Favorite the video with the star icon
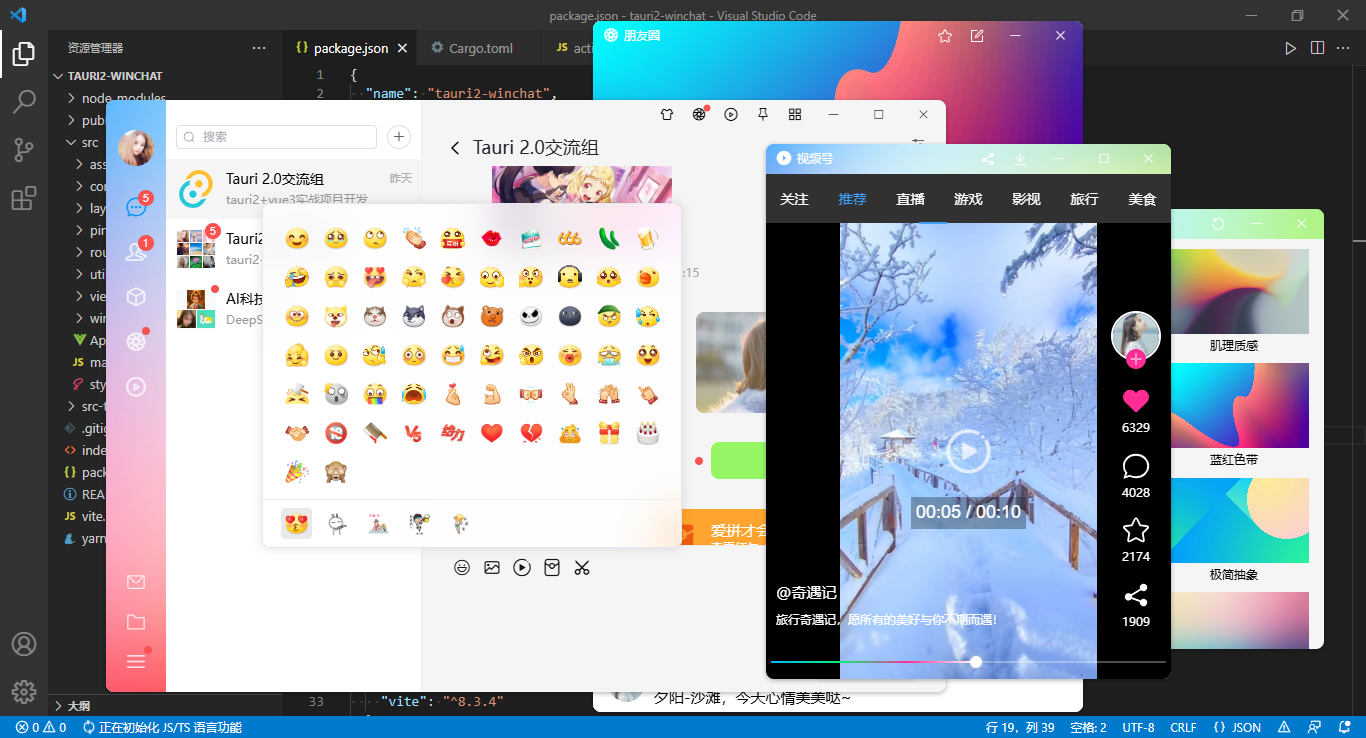 (1136, 530)
